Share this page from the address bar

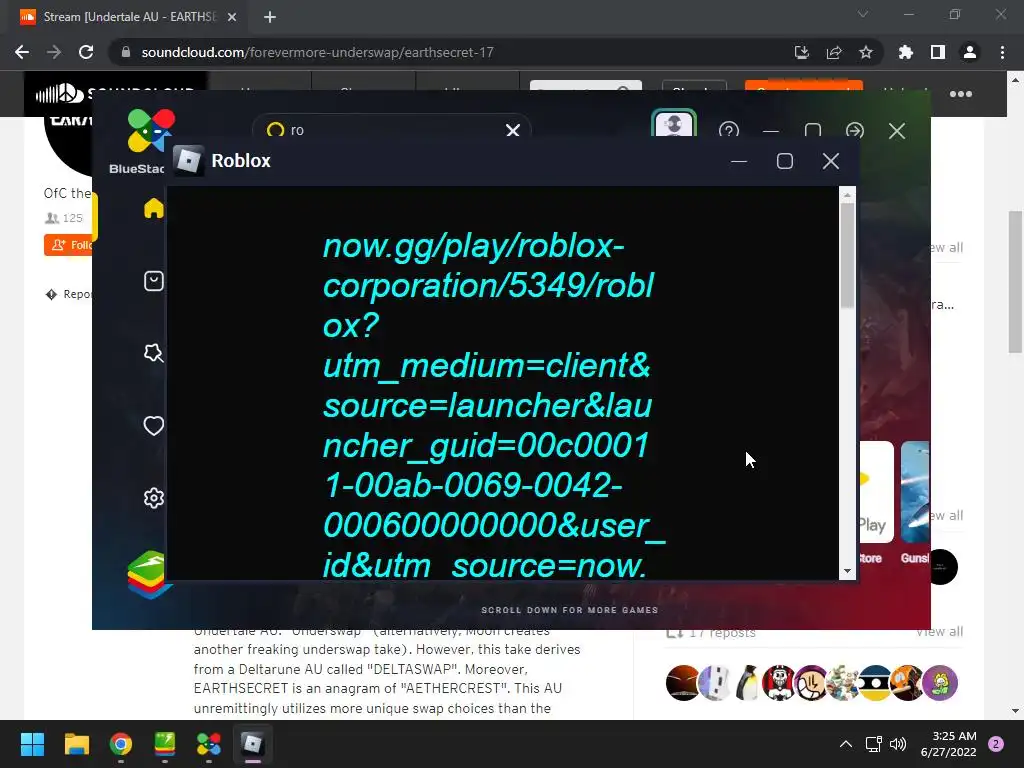click(x=834, y=52)
